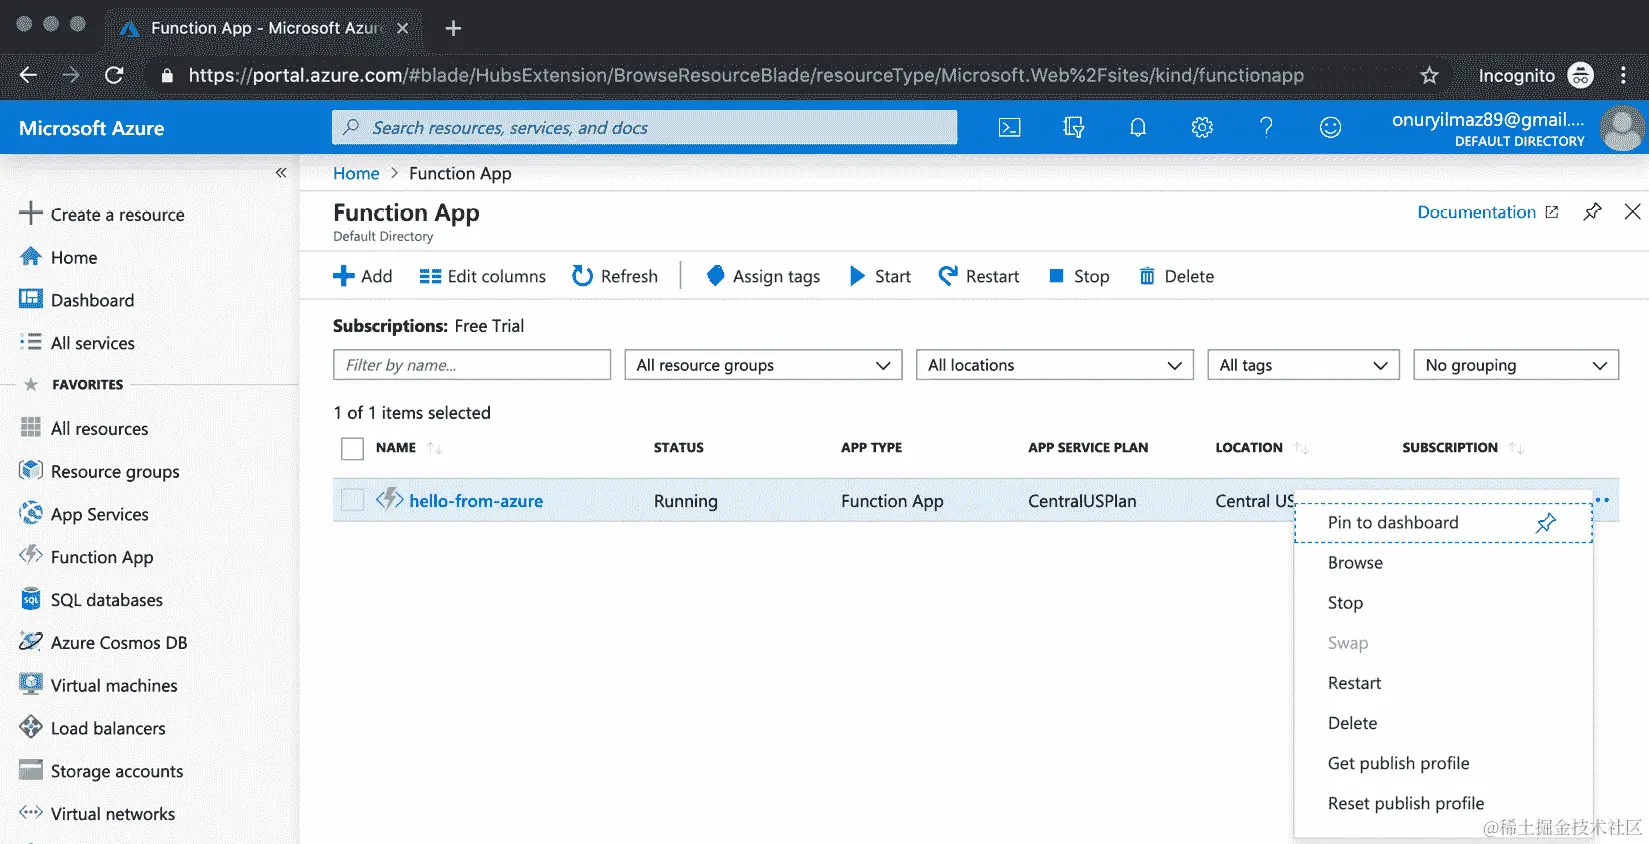Open App Services in sidebar
Viewport: 1649px width, 844px height.
pyautogui.click(x=84, y=514)
